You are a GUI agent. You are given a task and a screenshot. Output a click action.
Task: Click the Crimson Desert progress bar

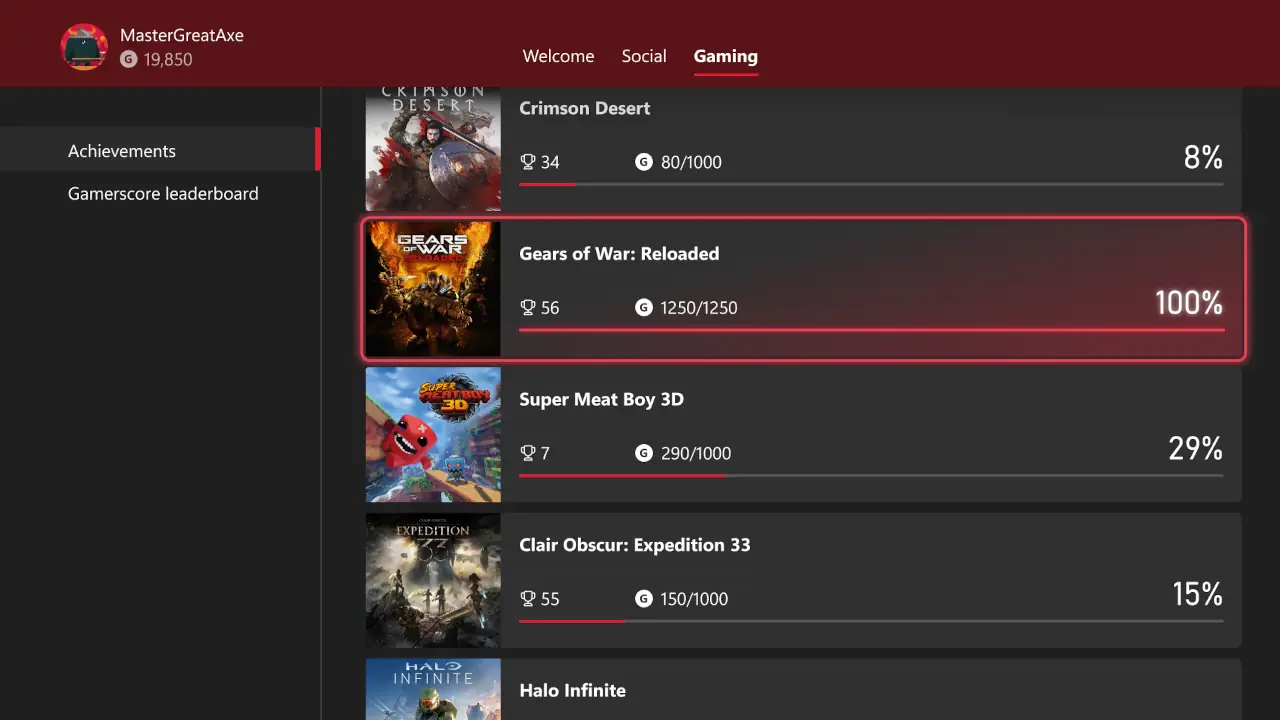pyautogui.click(x=871, y=184)
